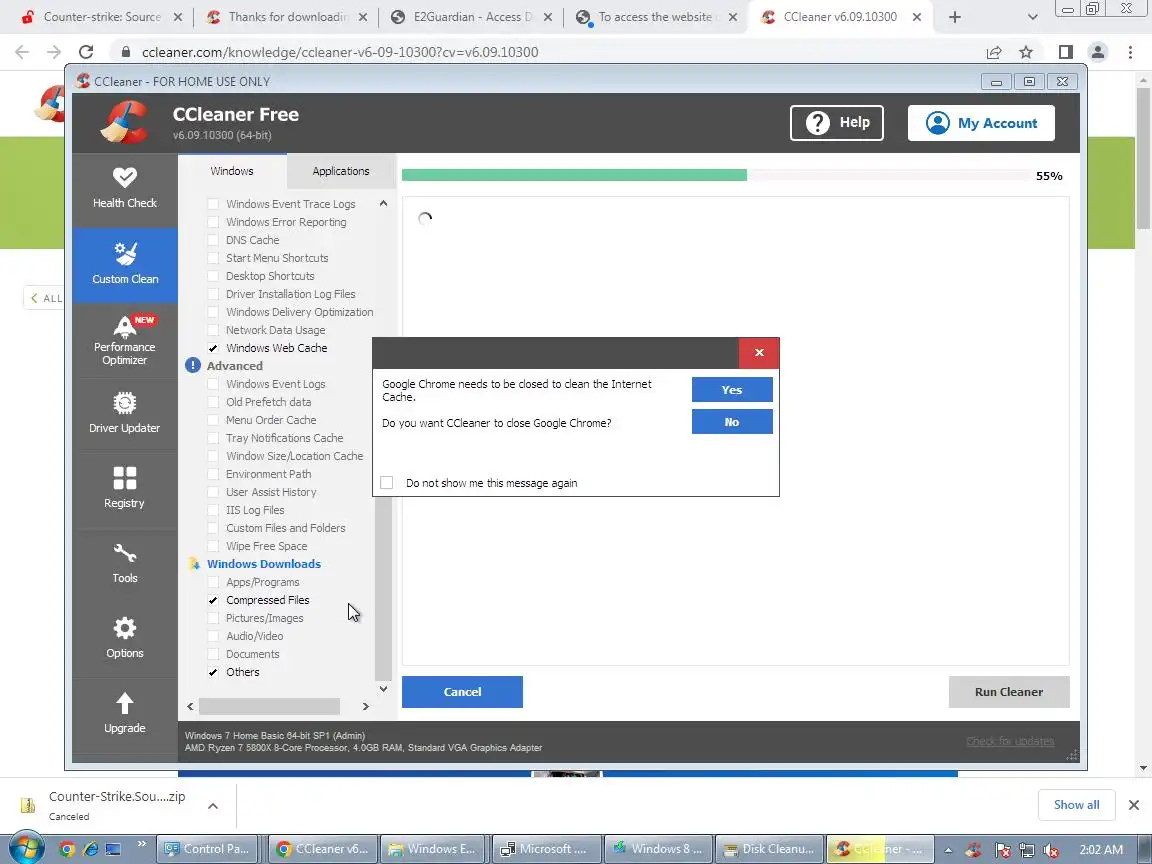Viewport: 1152px width, 864px height.
Task: Open Chrome three-dot menu
Action: [1130, 51]
